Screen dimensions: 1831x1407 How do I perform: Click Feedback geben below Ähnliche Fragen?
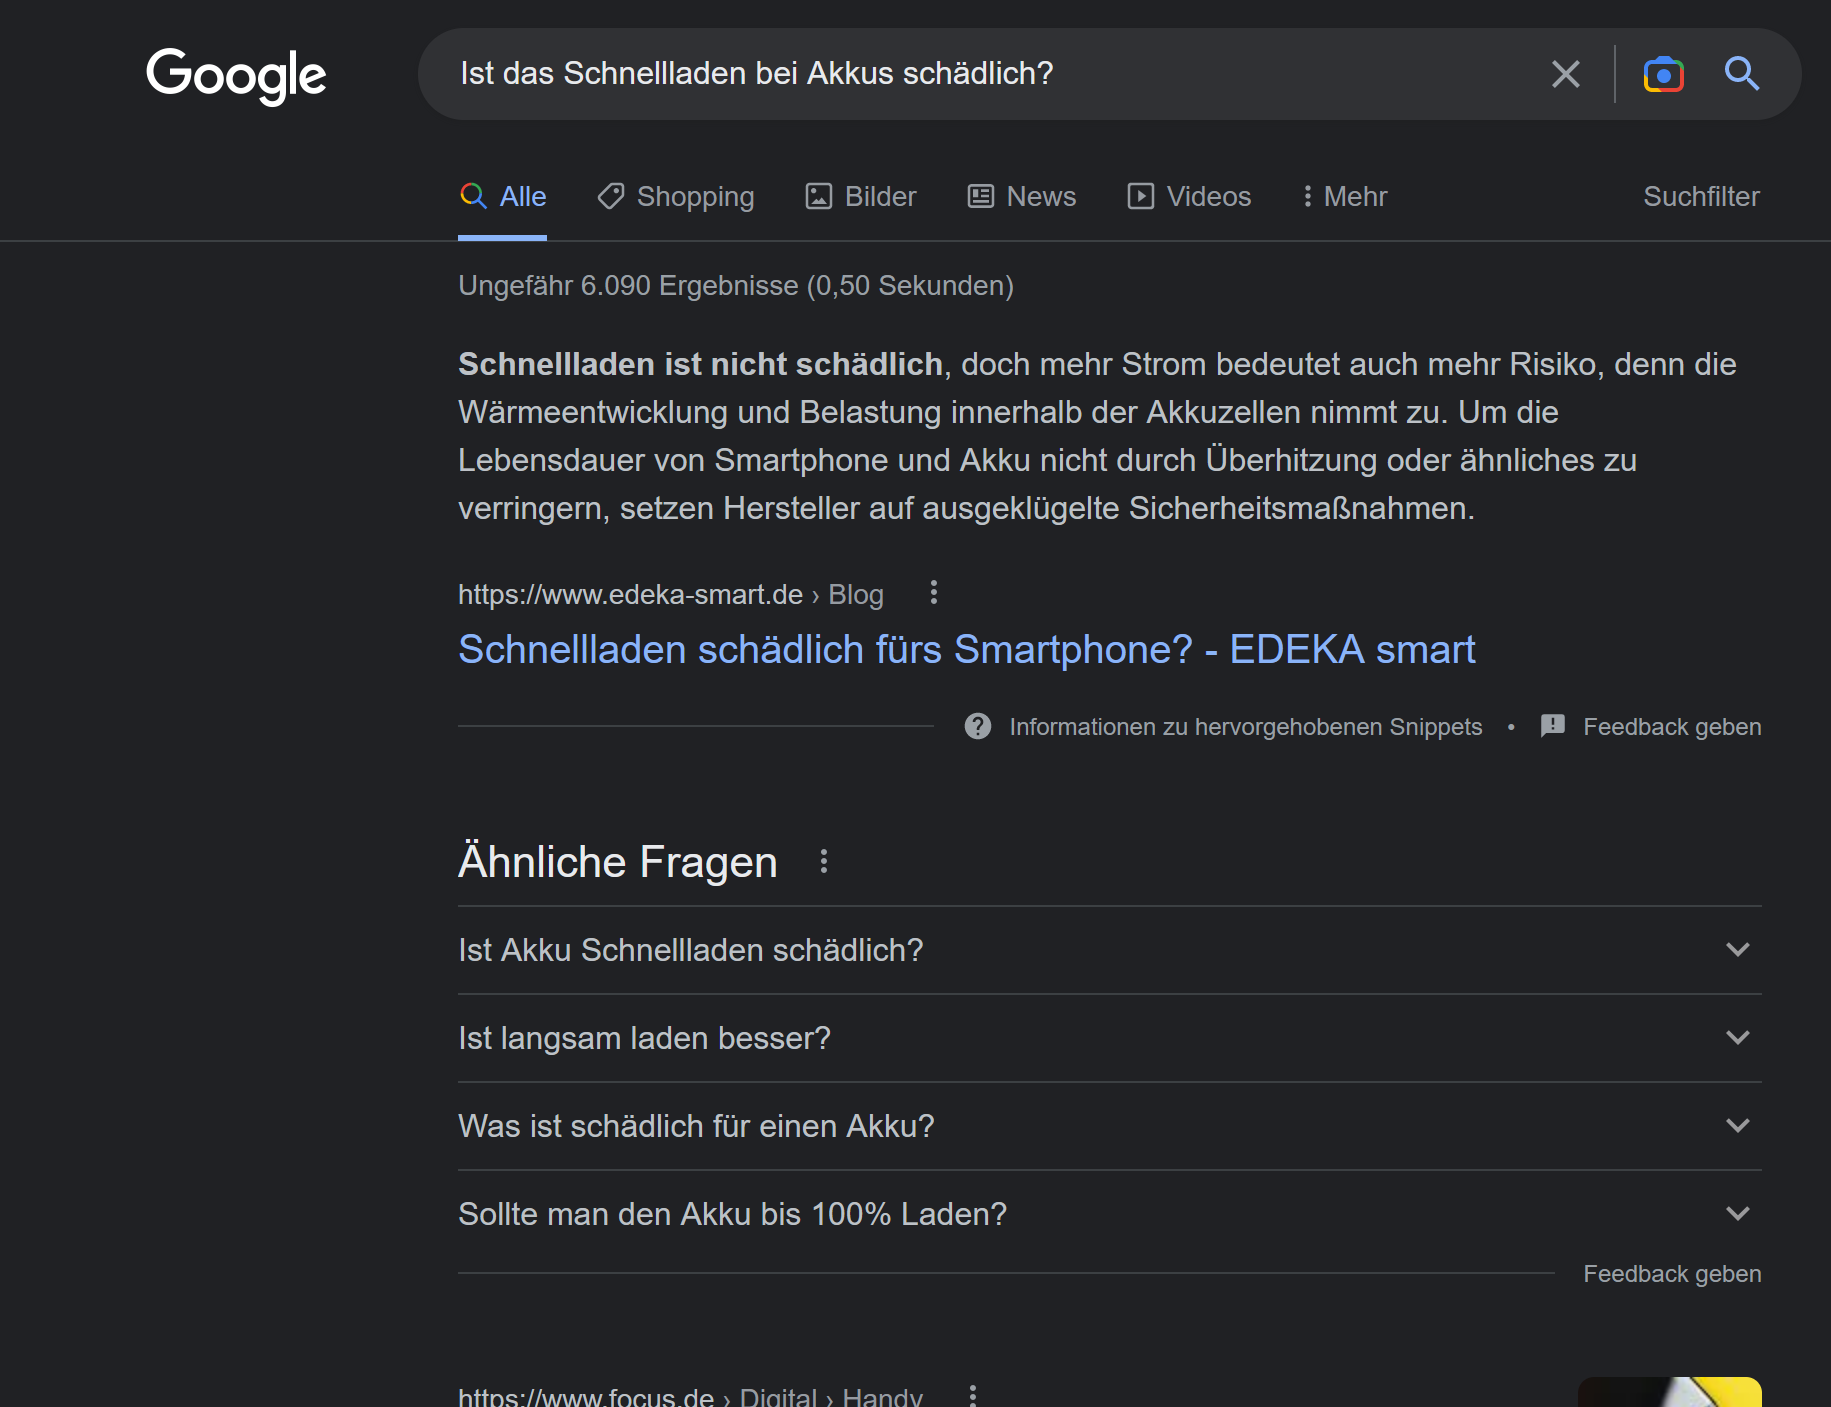click(x=1672, y=1274)
